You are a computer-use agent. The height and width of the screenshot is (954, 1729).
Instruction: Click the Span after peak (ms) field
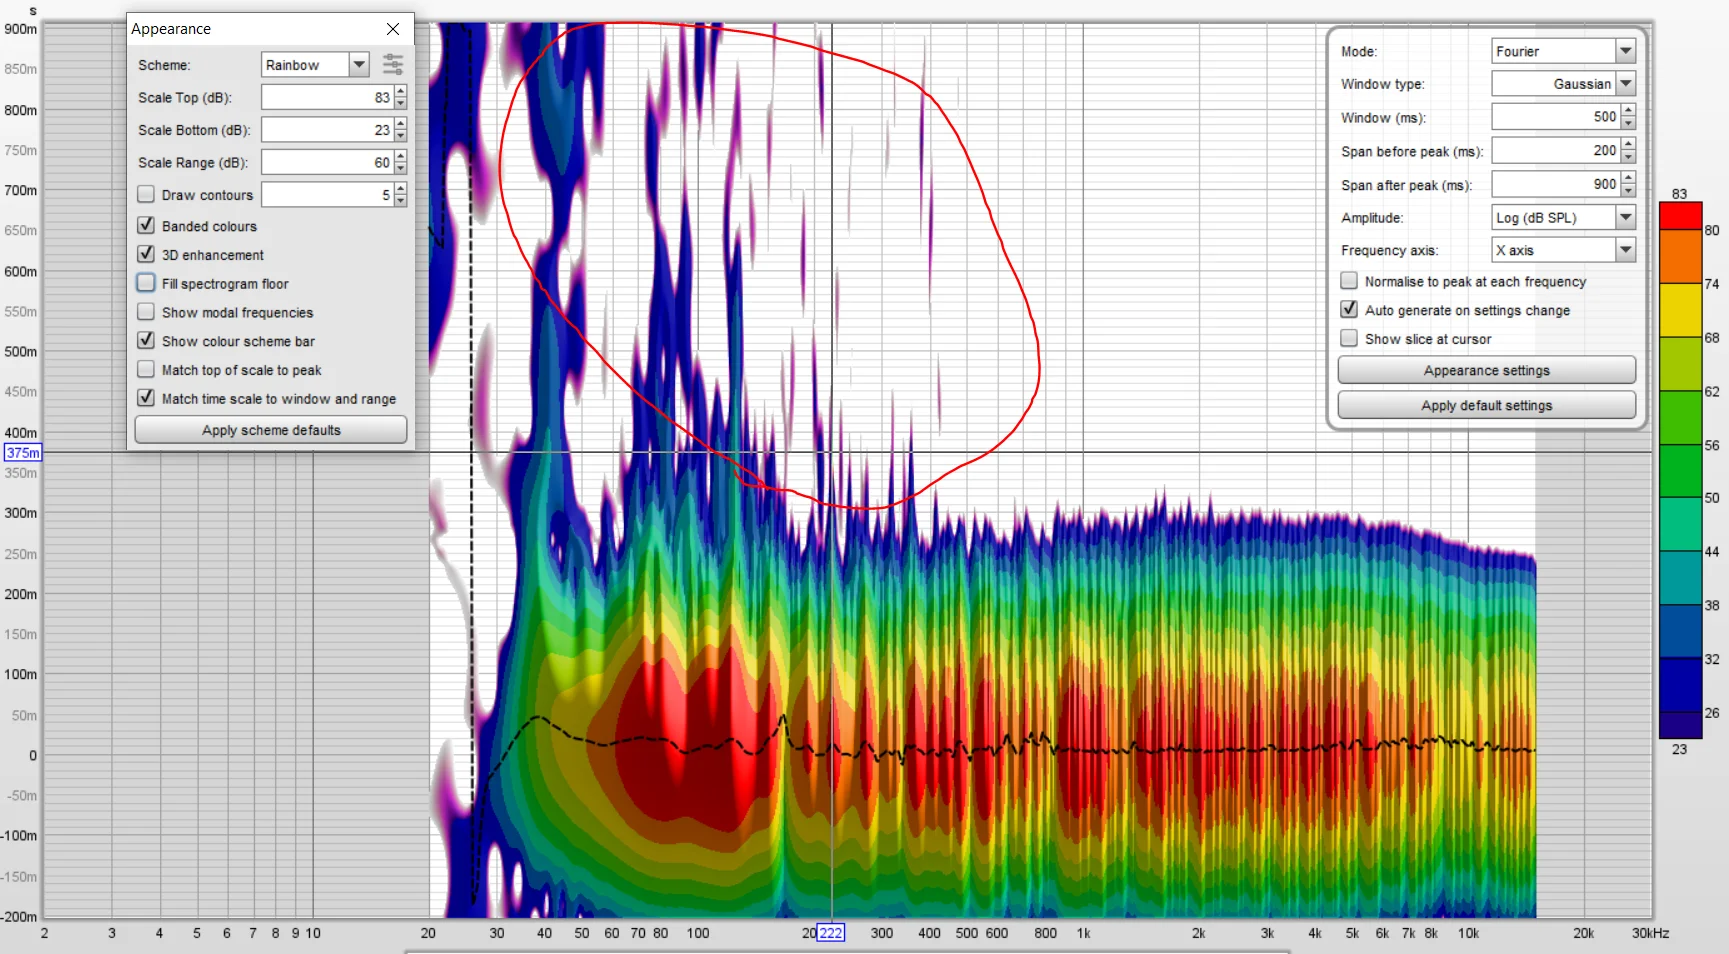click(x=1556, y=184)
